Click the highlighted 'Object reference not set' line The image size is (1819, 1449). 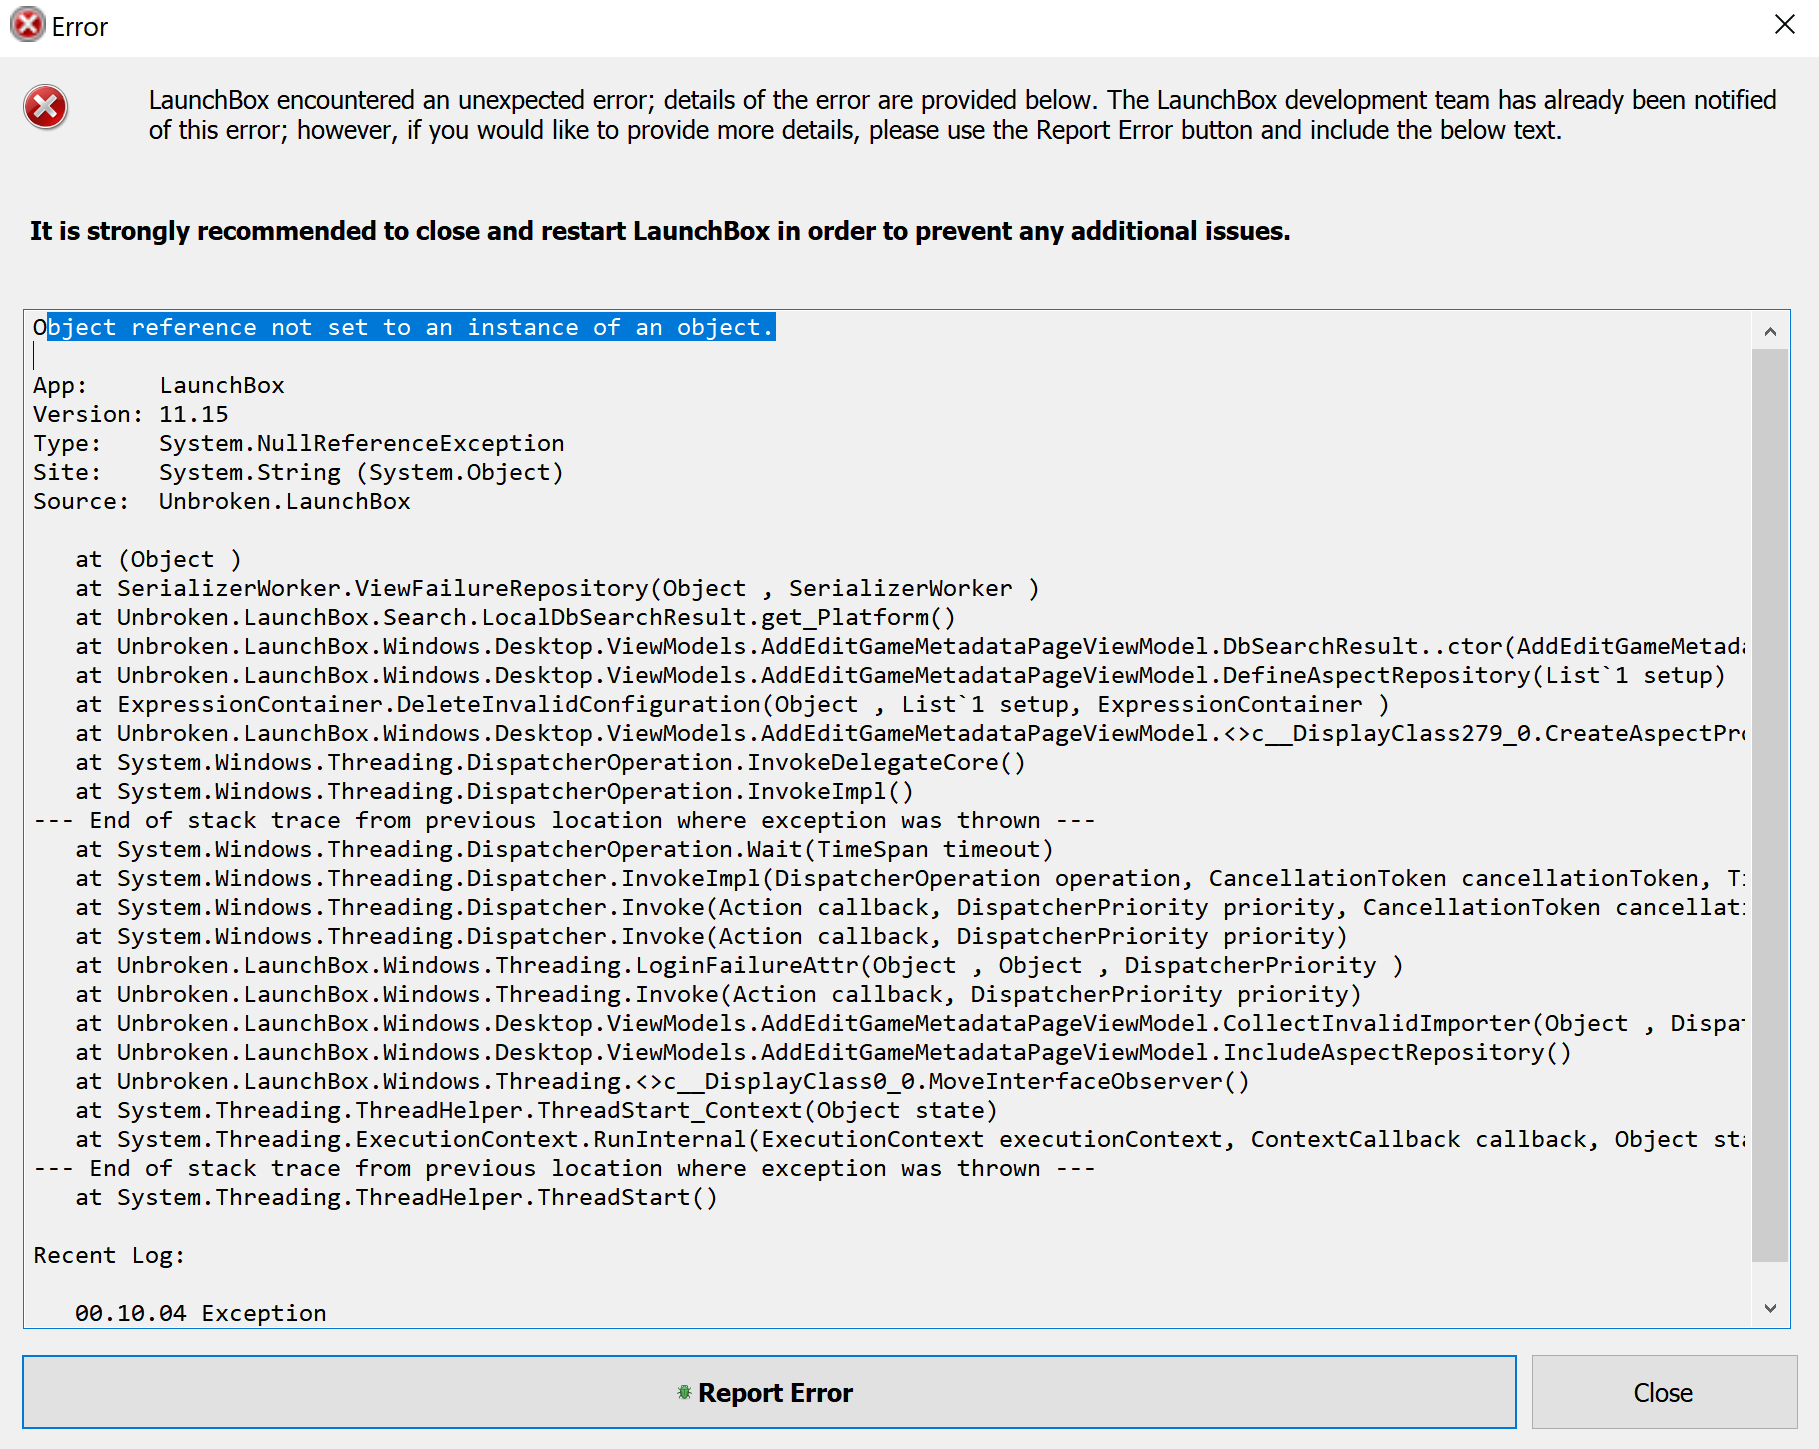(x=404, y=327)
